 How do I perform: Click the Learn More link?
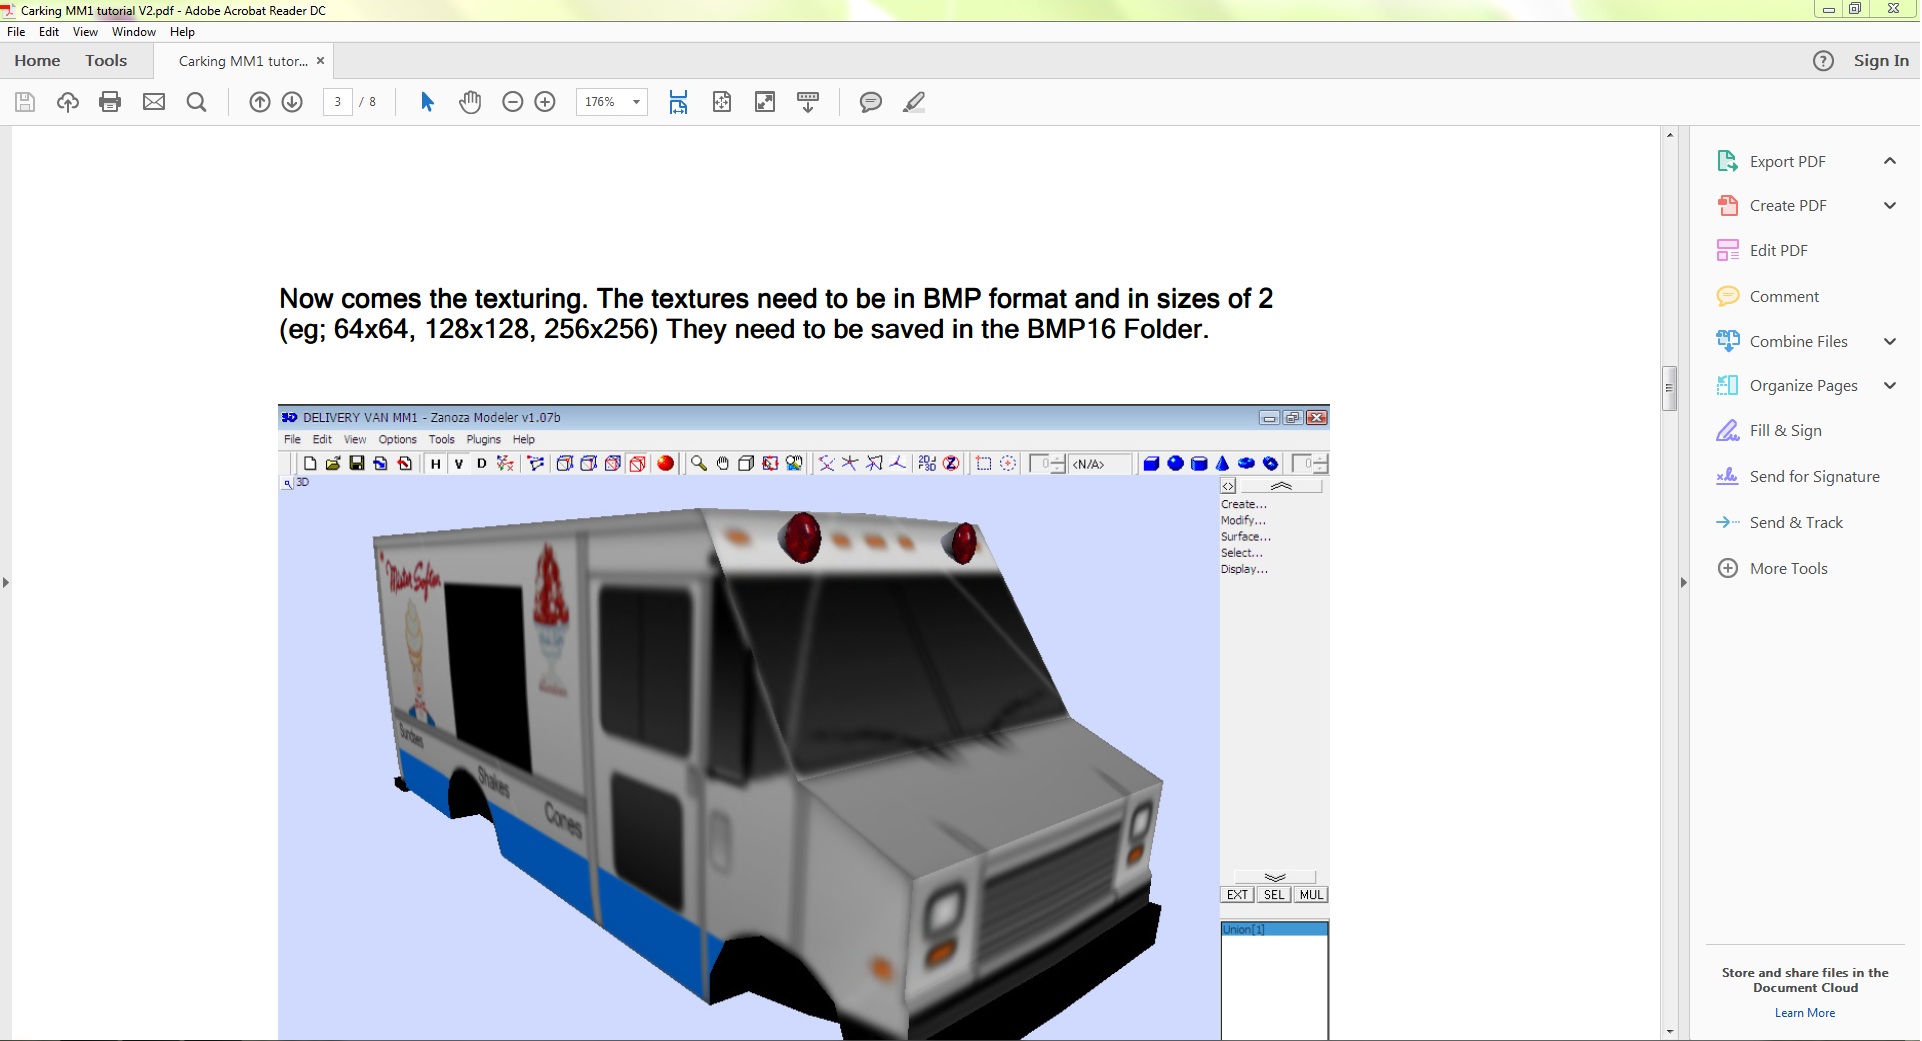1805,1013
